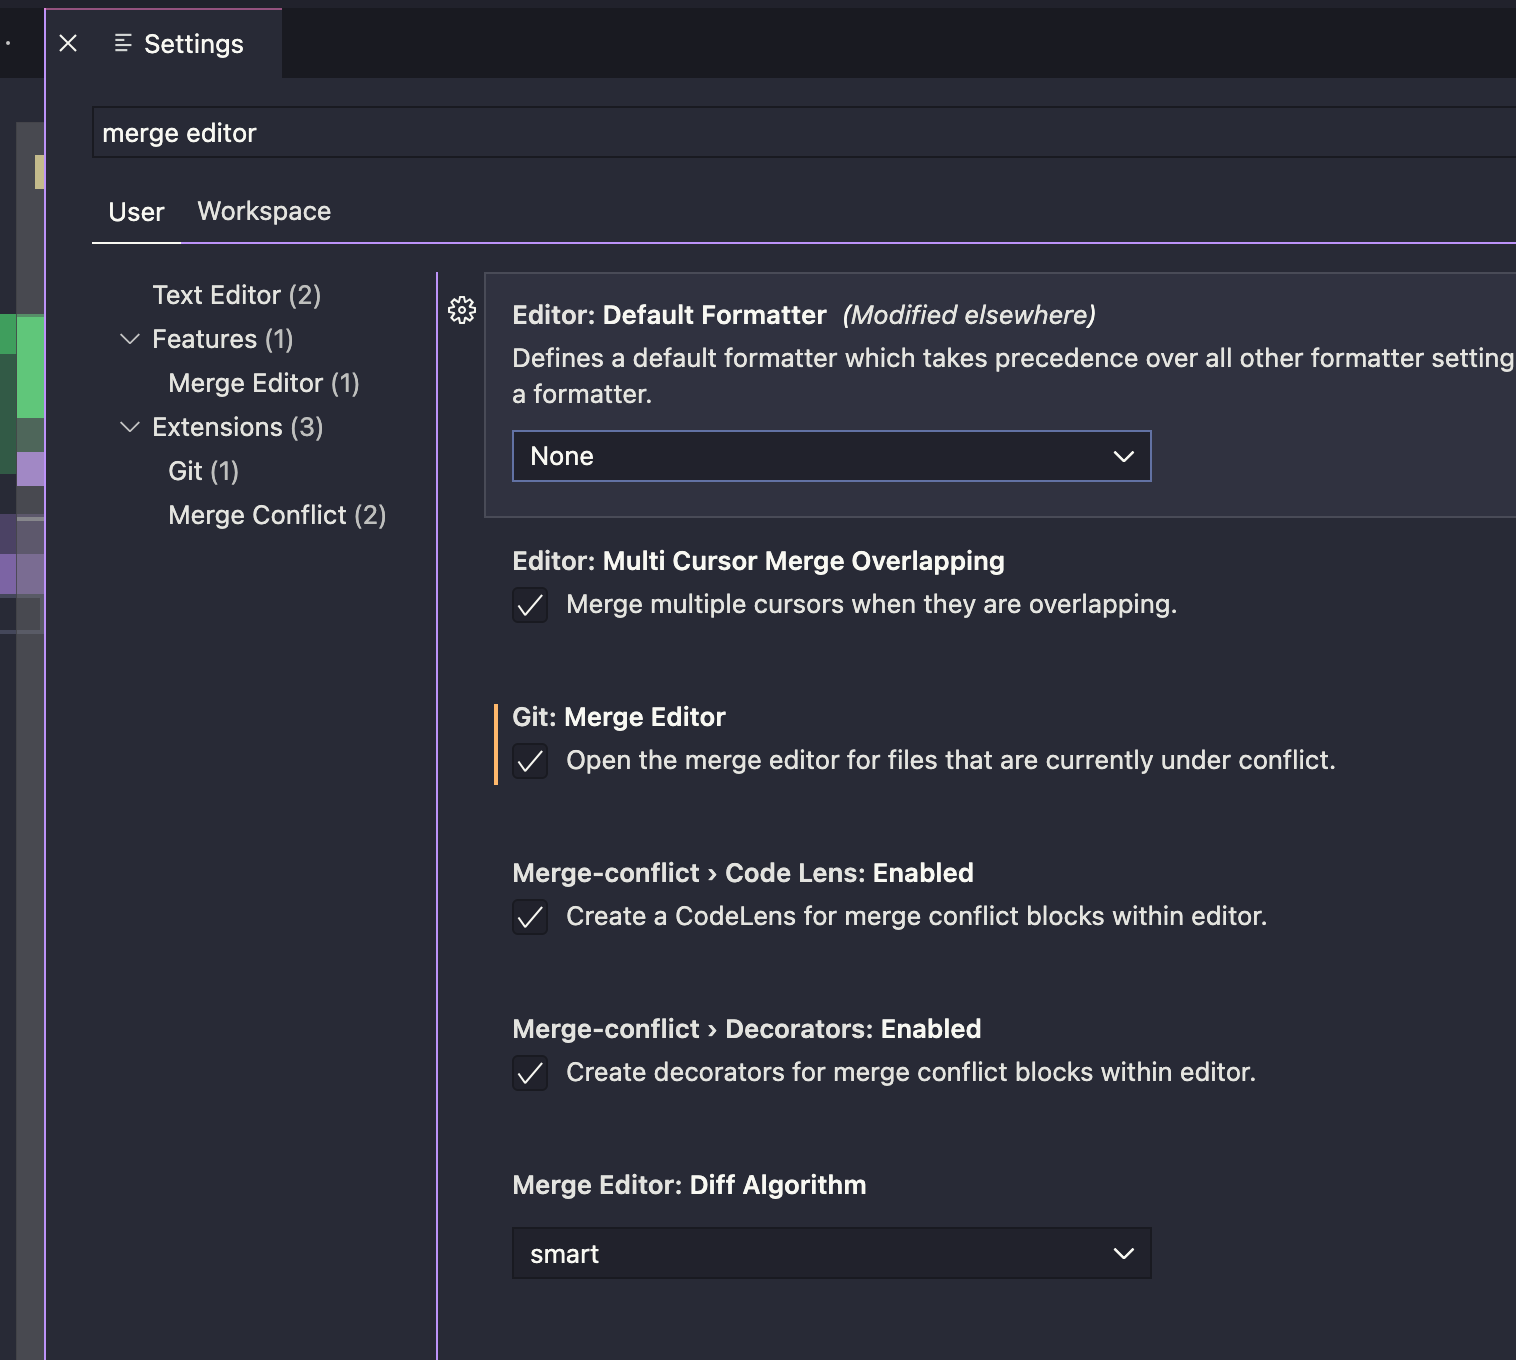Open the Diff Algorithm dropdown
Image resolution: width=1516 pixels, height=1360 pixels.
click(831, 1253)
